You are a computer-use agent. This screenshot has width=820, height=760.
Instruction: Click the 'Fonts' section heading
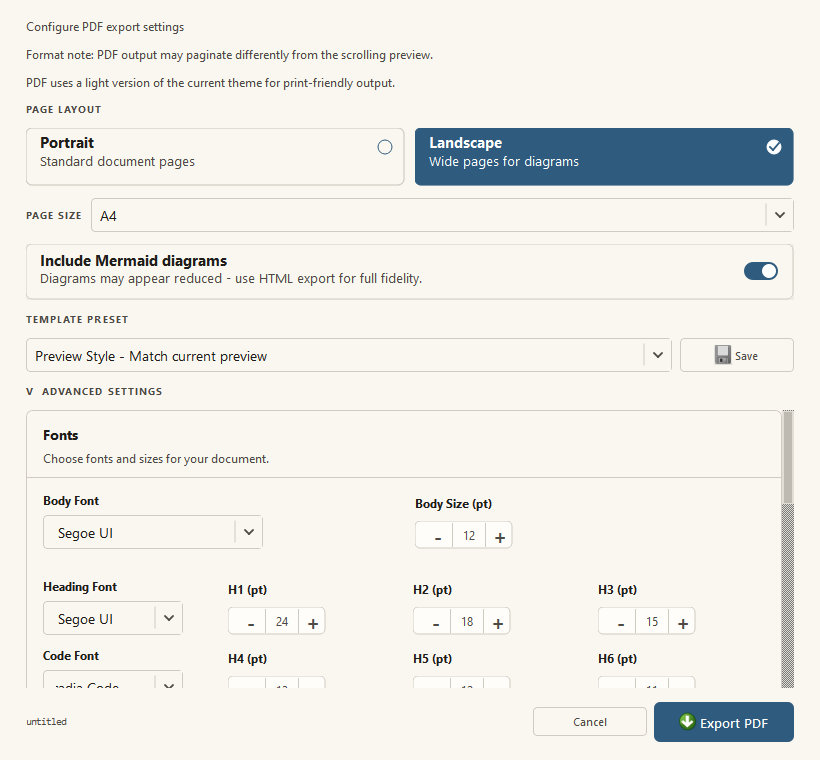coord(61,435)
